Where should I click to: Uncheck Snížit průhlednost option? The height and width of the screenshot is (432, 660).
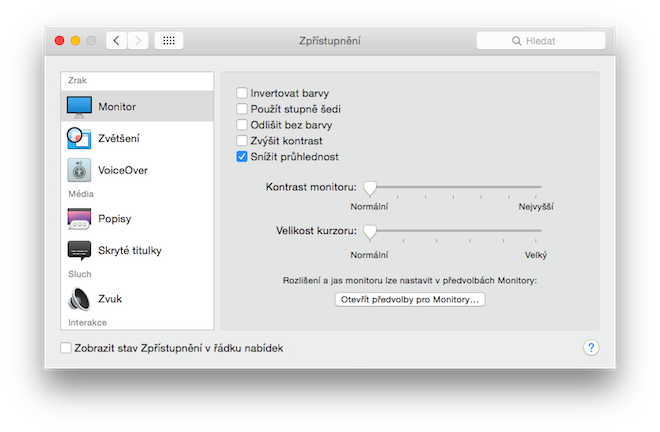[x=241, y=157]
